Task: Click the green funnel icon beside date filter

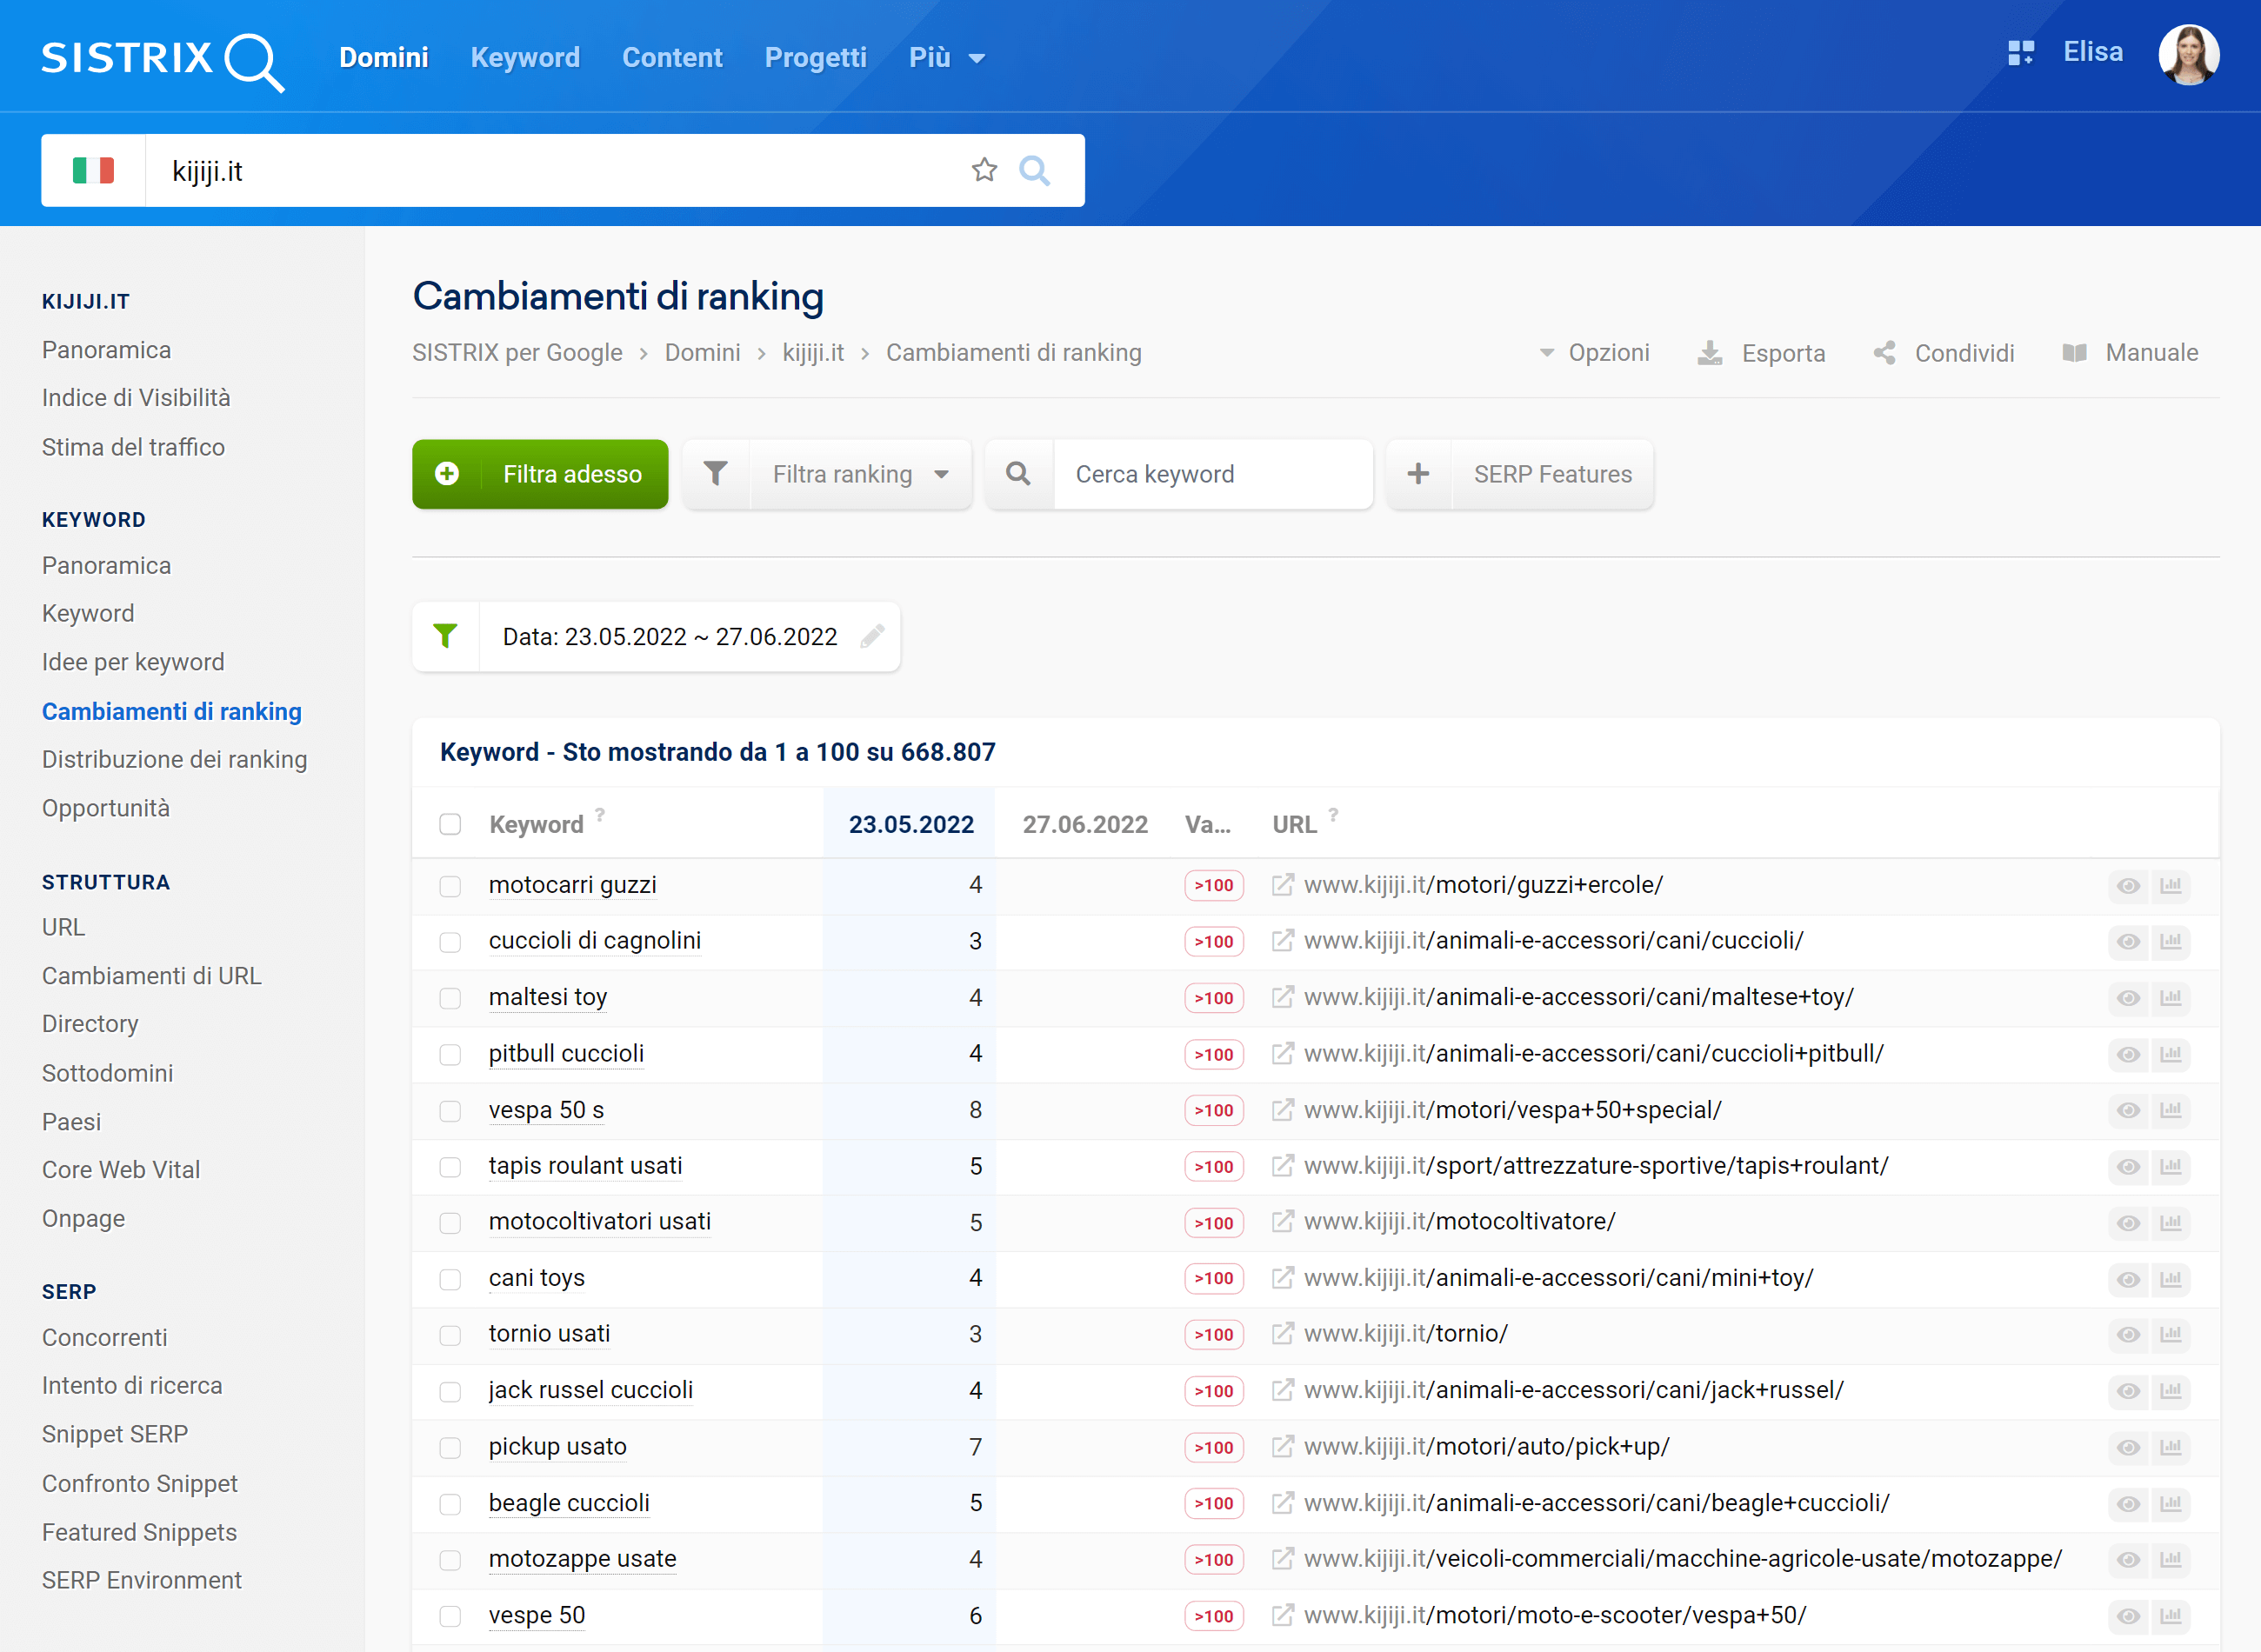Action: [x=445, y=636]
